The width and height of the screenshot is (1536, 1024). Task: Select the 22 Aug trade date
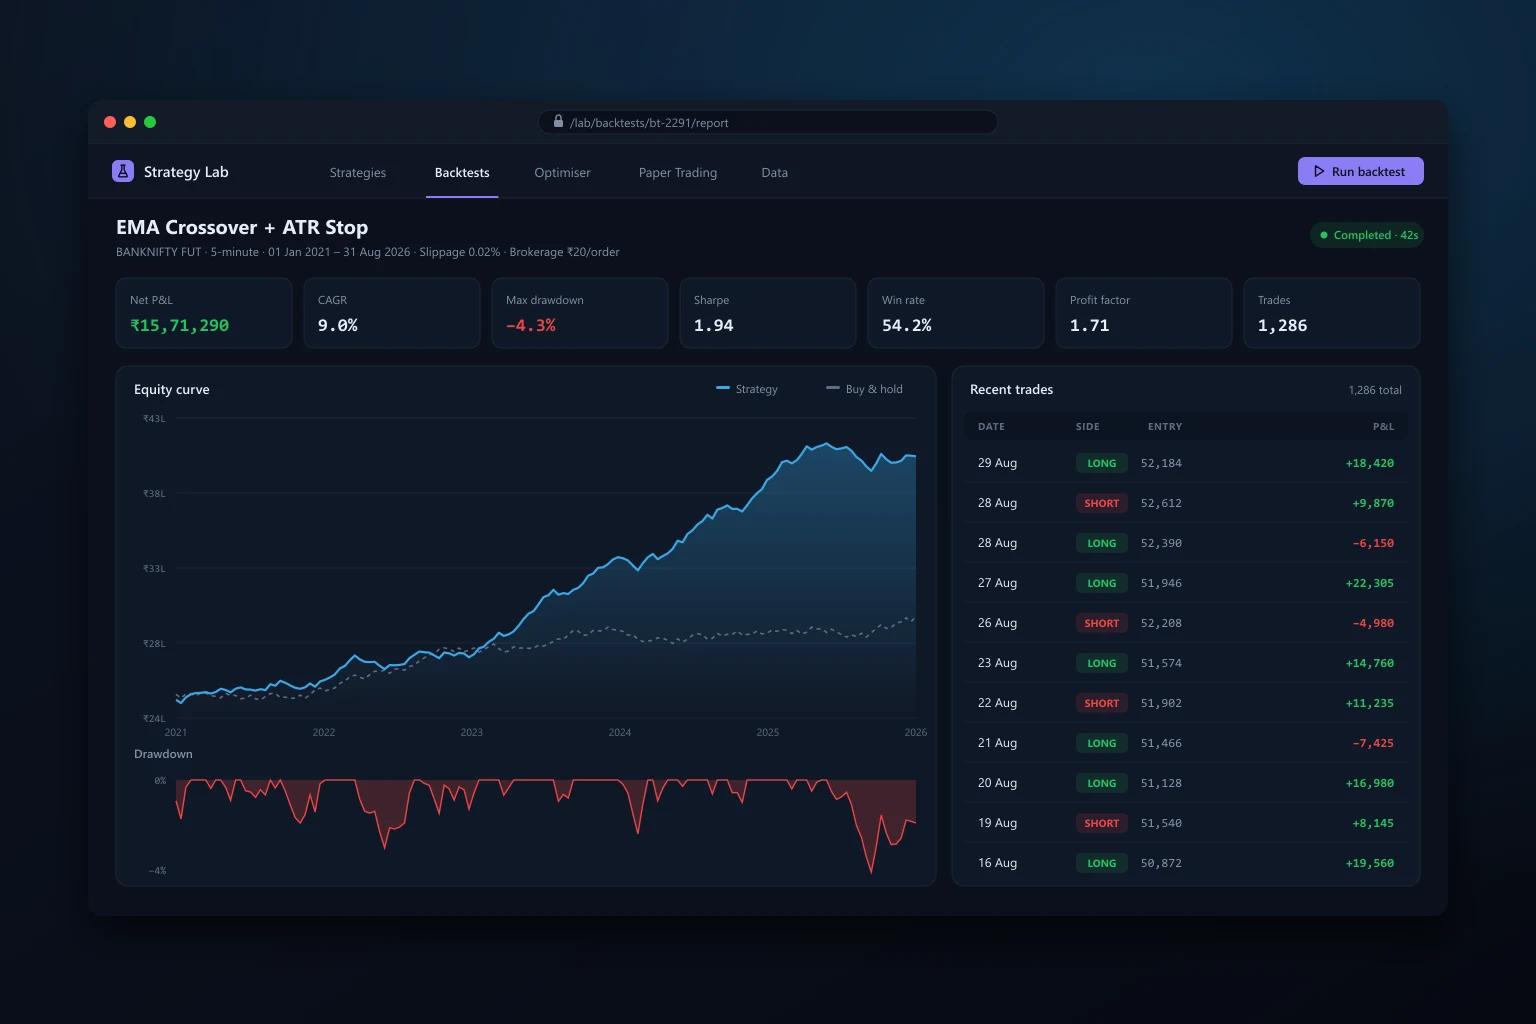(x=997, y=703)
